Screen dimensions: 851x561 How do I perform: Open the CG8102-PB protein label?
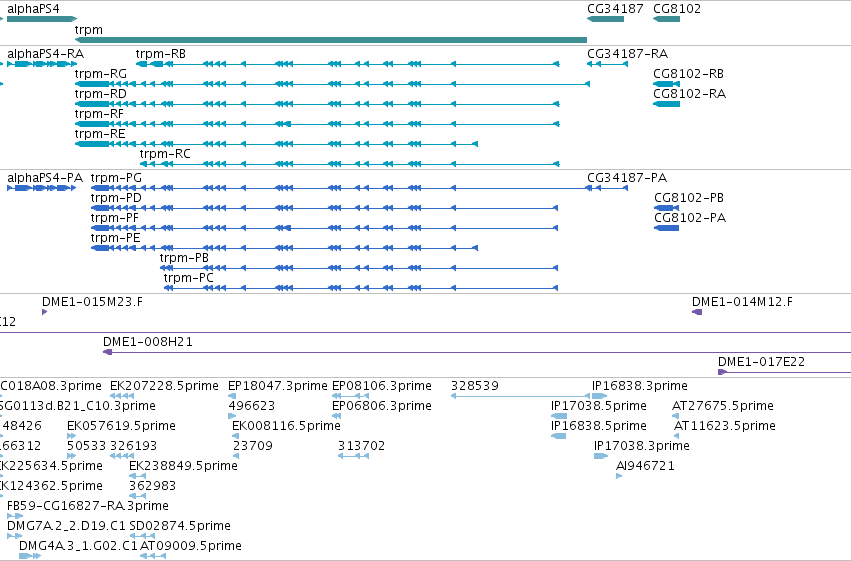click(689, 198)
